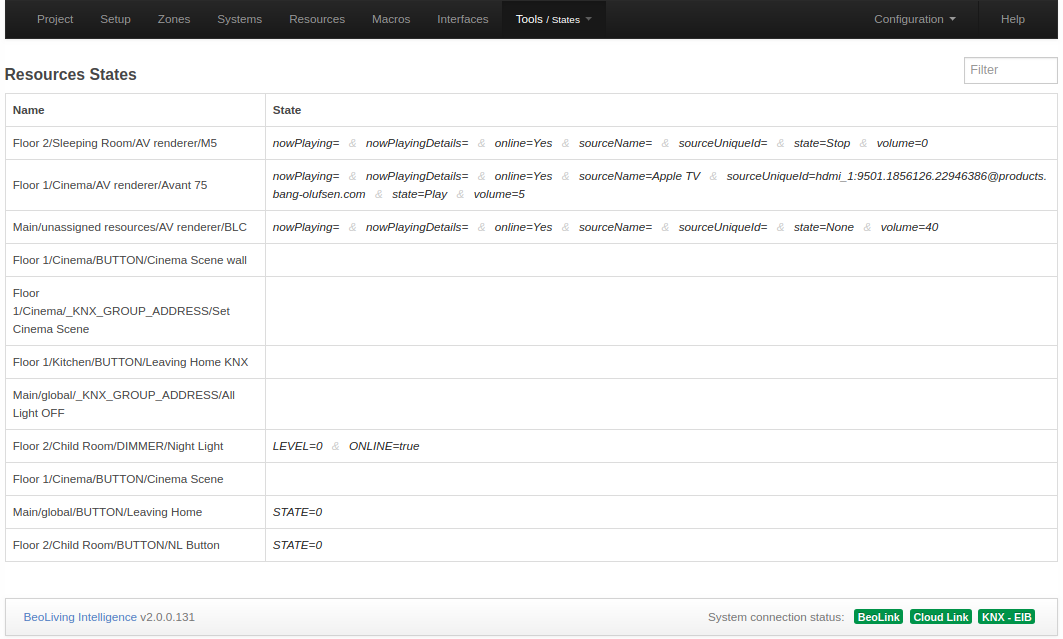Click the LEVEL=0 value for Night Light
Viewport: 1063px width, 639px height.
(x=298, y=446)
